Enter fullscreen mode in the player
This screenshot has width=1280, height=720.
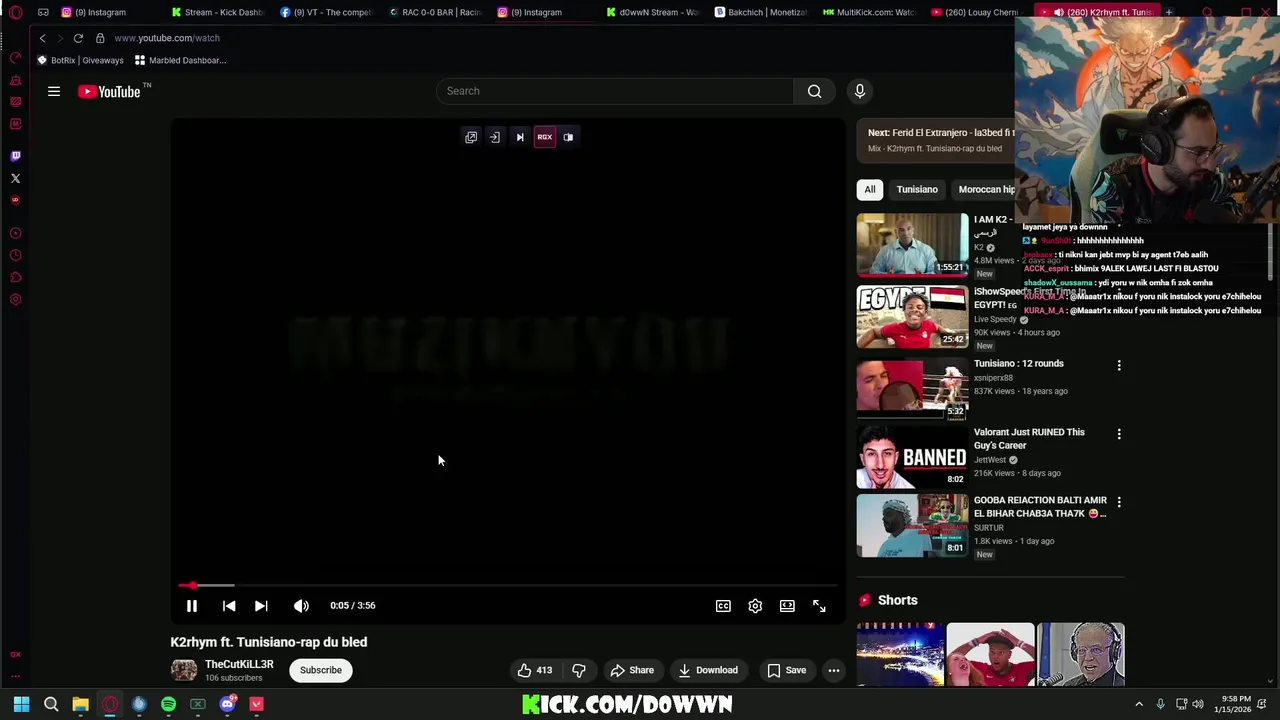coord(819,605)
